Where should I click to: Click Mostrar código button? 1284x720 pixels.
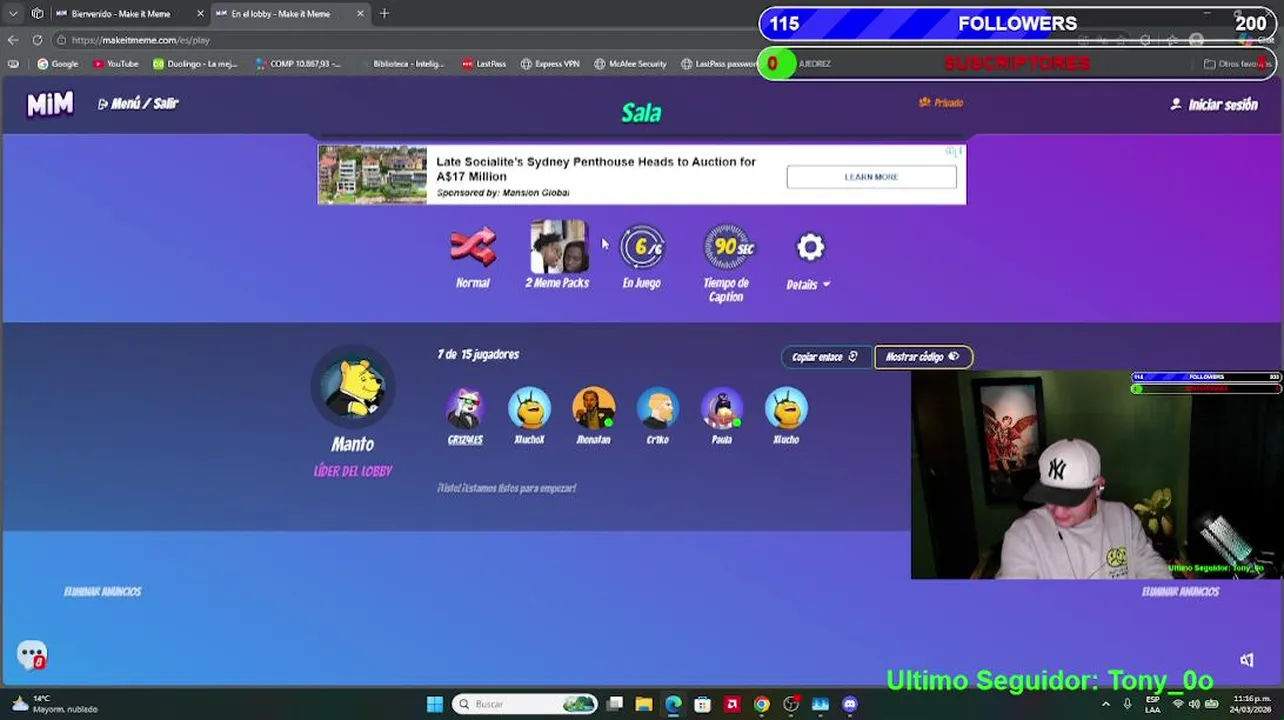tap(922, 357)
